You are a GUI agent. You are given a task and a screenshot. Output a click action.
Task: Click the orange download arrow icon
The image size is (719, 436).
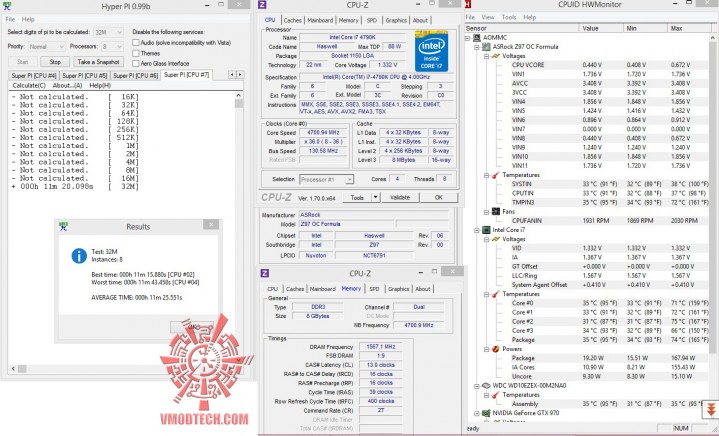tap(711, 409)
